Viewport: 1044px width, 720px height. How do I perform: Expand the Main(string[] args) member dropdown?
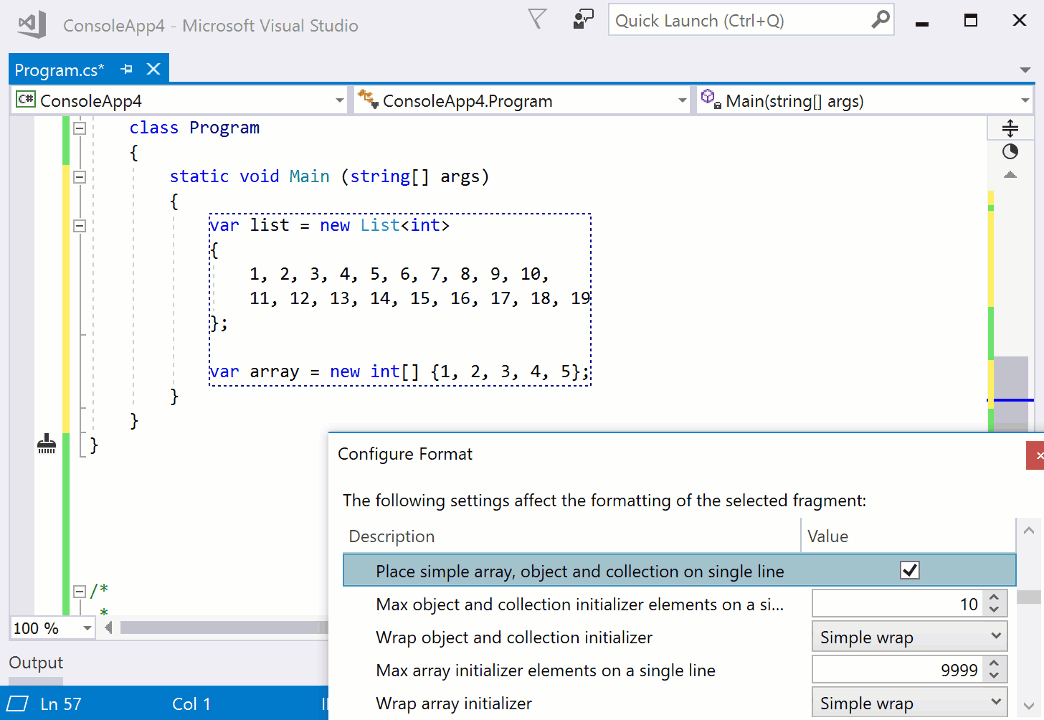pos(1025,101)
